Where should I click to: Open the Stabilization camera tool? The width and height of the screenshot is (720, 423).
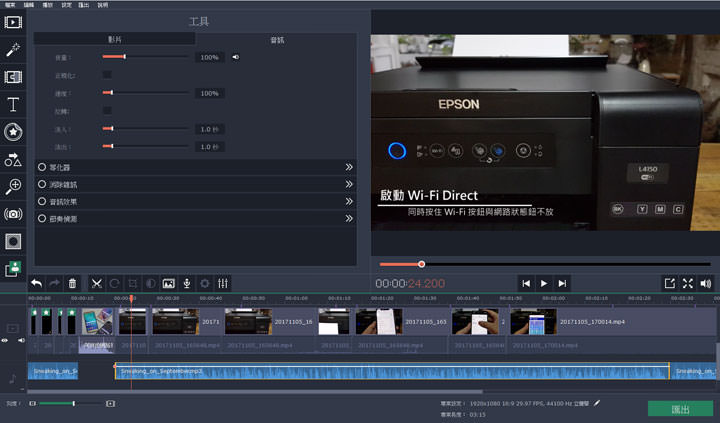(x=13, y=214)
